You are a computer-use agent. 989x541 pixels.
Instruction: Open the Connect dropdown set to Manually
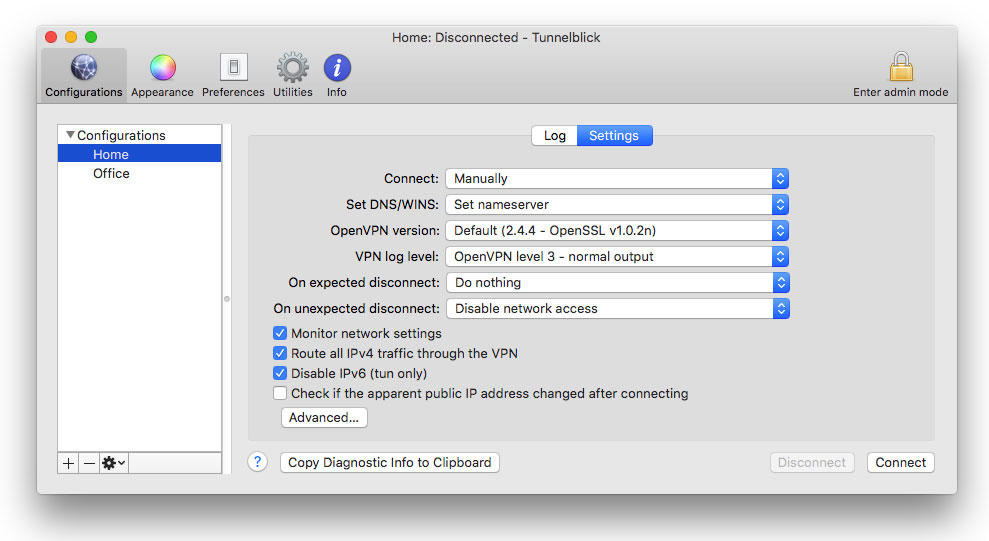point(617,178)
